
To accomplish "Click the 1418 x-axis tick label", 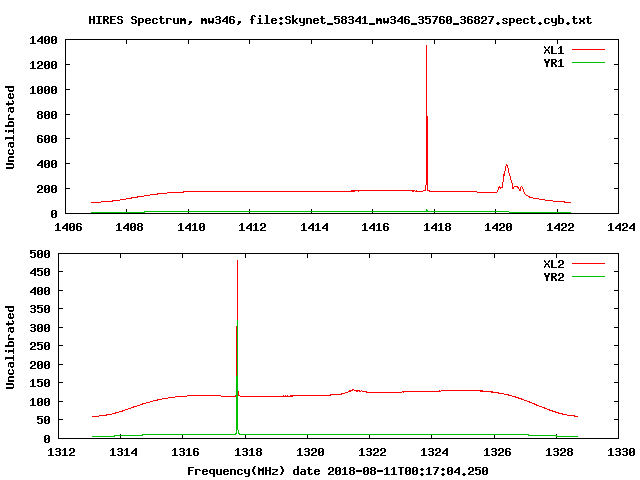I will pyautogui.click(x=437, y=227).
